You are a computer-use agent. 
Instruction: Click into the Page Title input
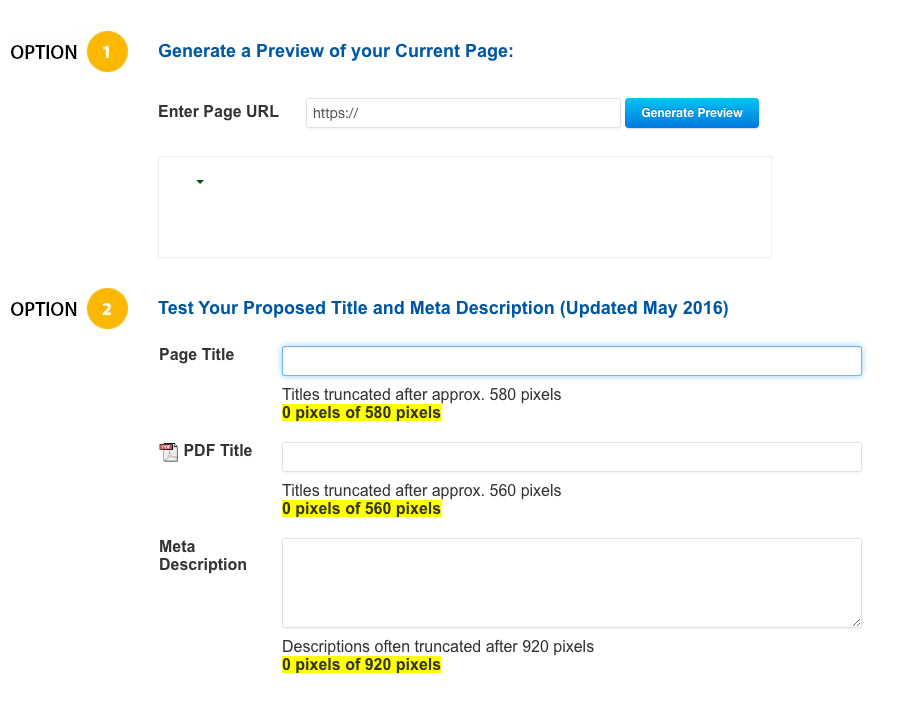coord(571,361)
